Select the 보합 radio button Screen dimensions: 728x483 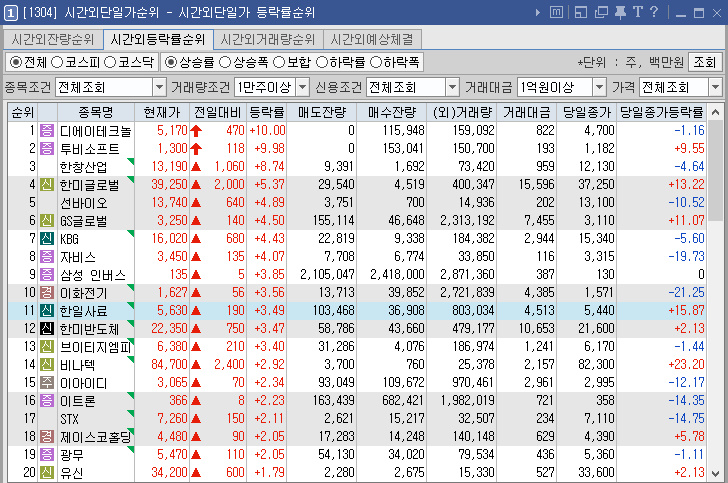point(279,62)
